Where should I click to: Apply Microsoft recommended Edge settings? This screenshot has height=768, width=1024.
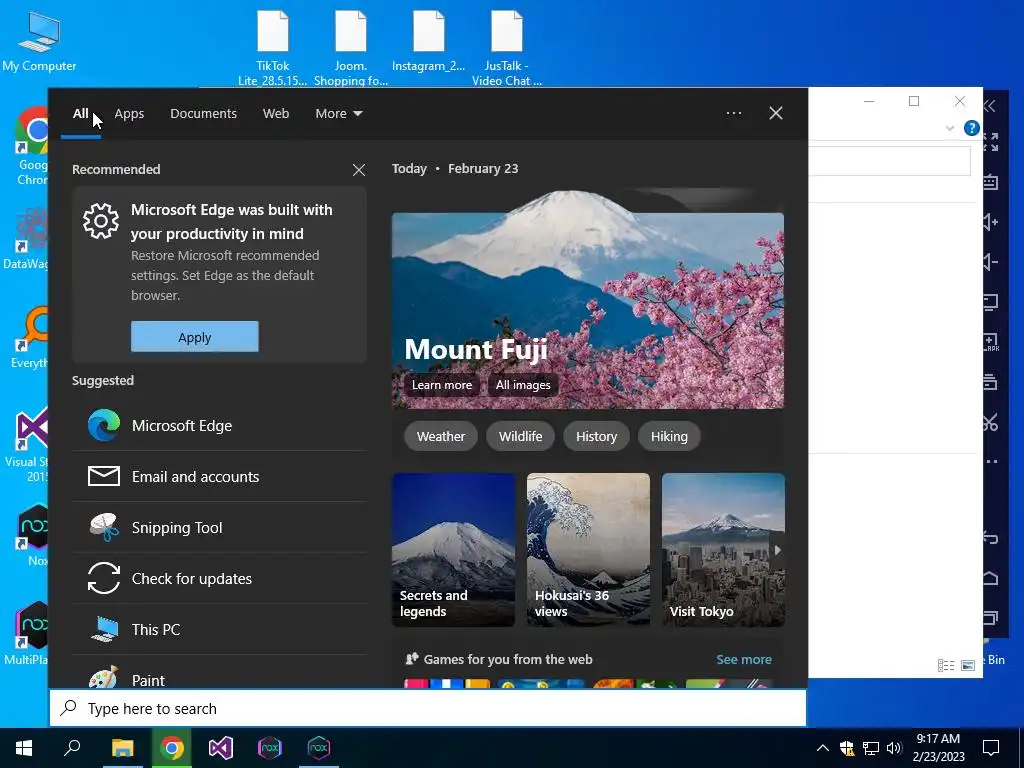pyautogui.click(x=195, y=337)
